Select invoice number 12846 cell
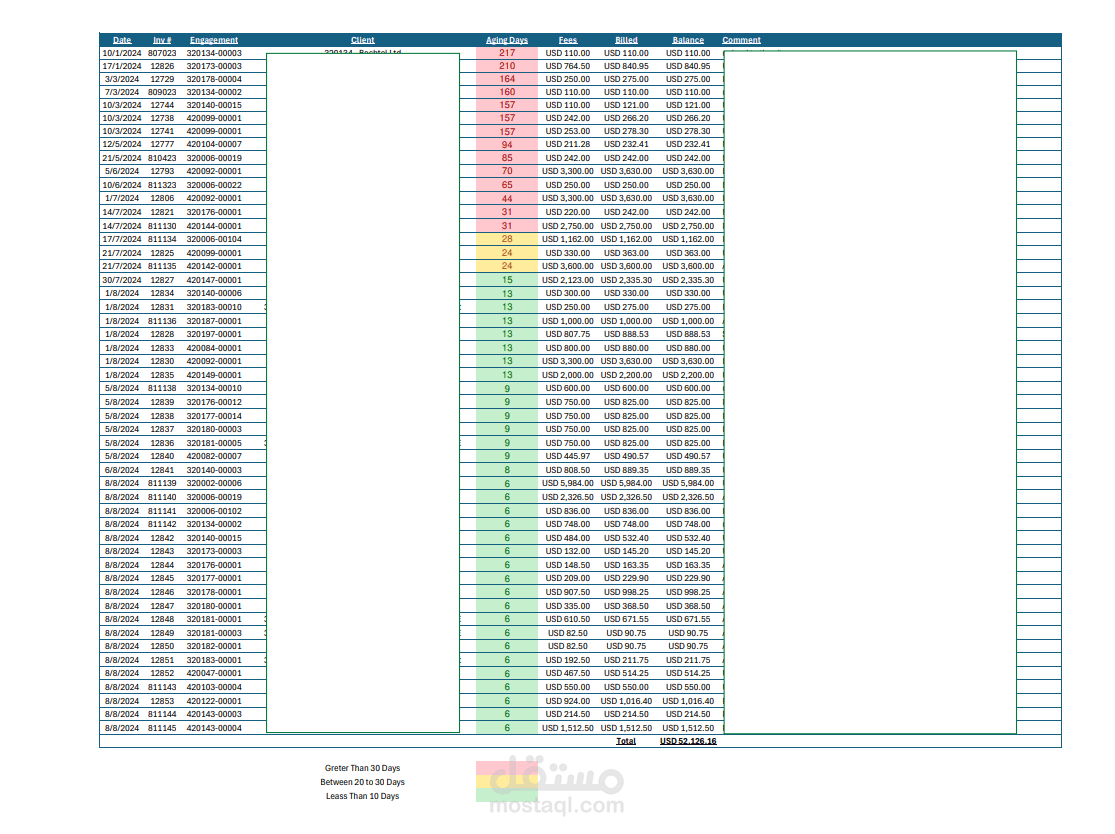The image size is (1115, 834). point(162,592)
